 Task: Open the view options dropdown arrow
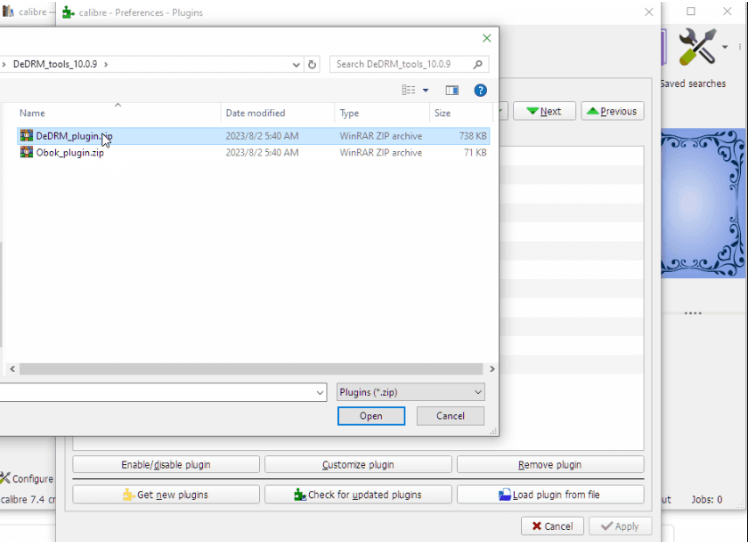click(x=426, y=90)
